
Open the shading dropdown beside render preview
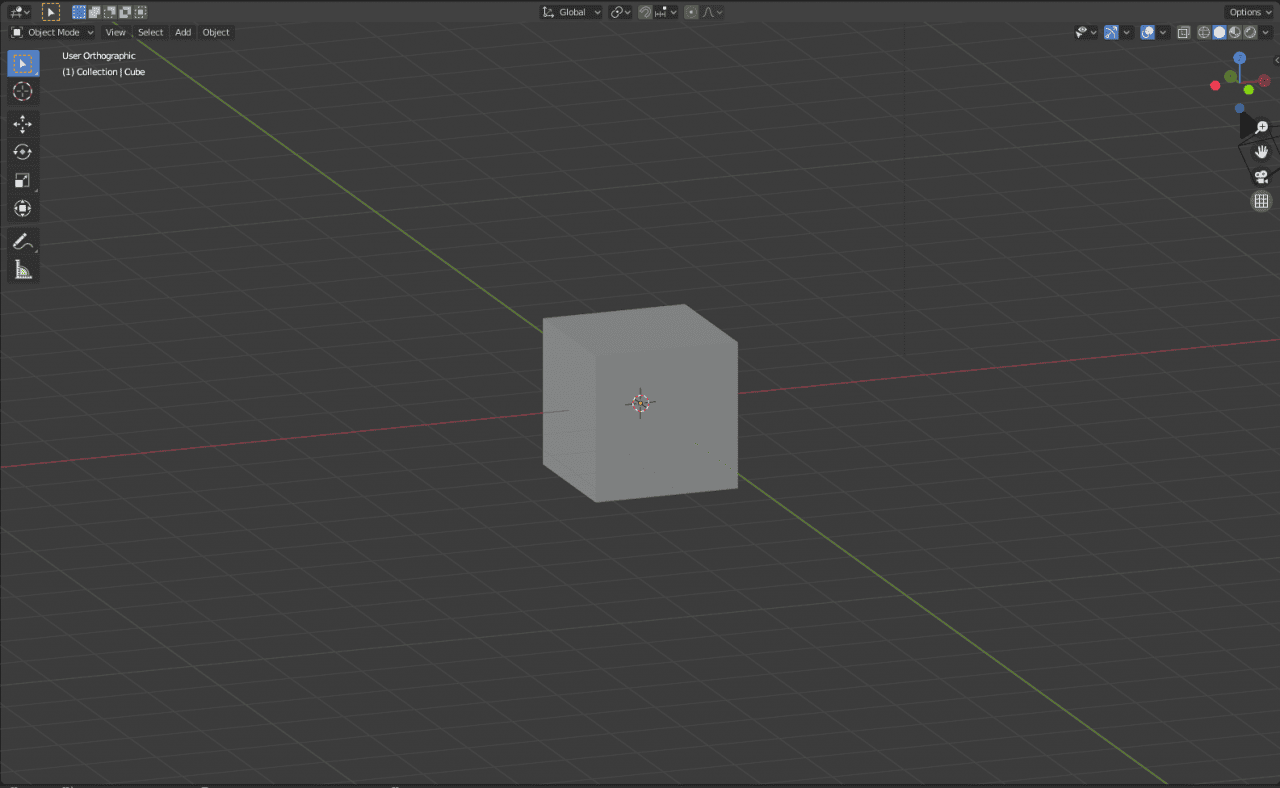click(x=1266, y=32)
